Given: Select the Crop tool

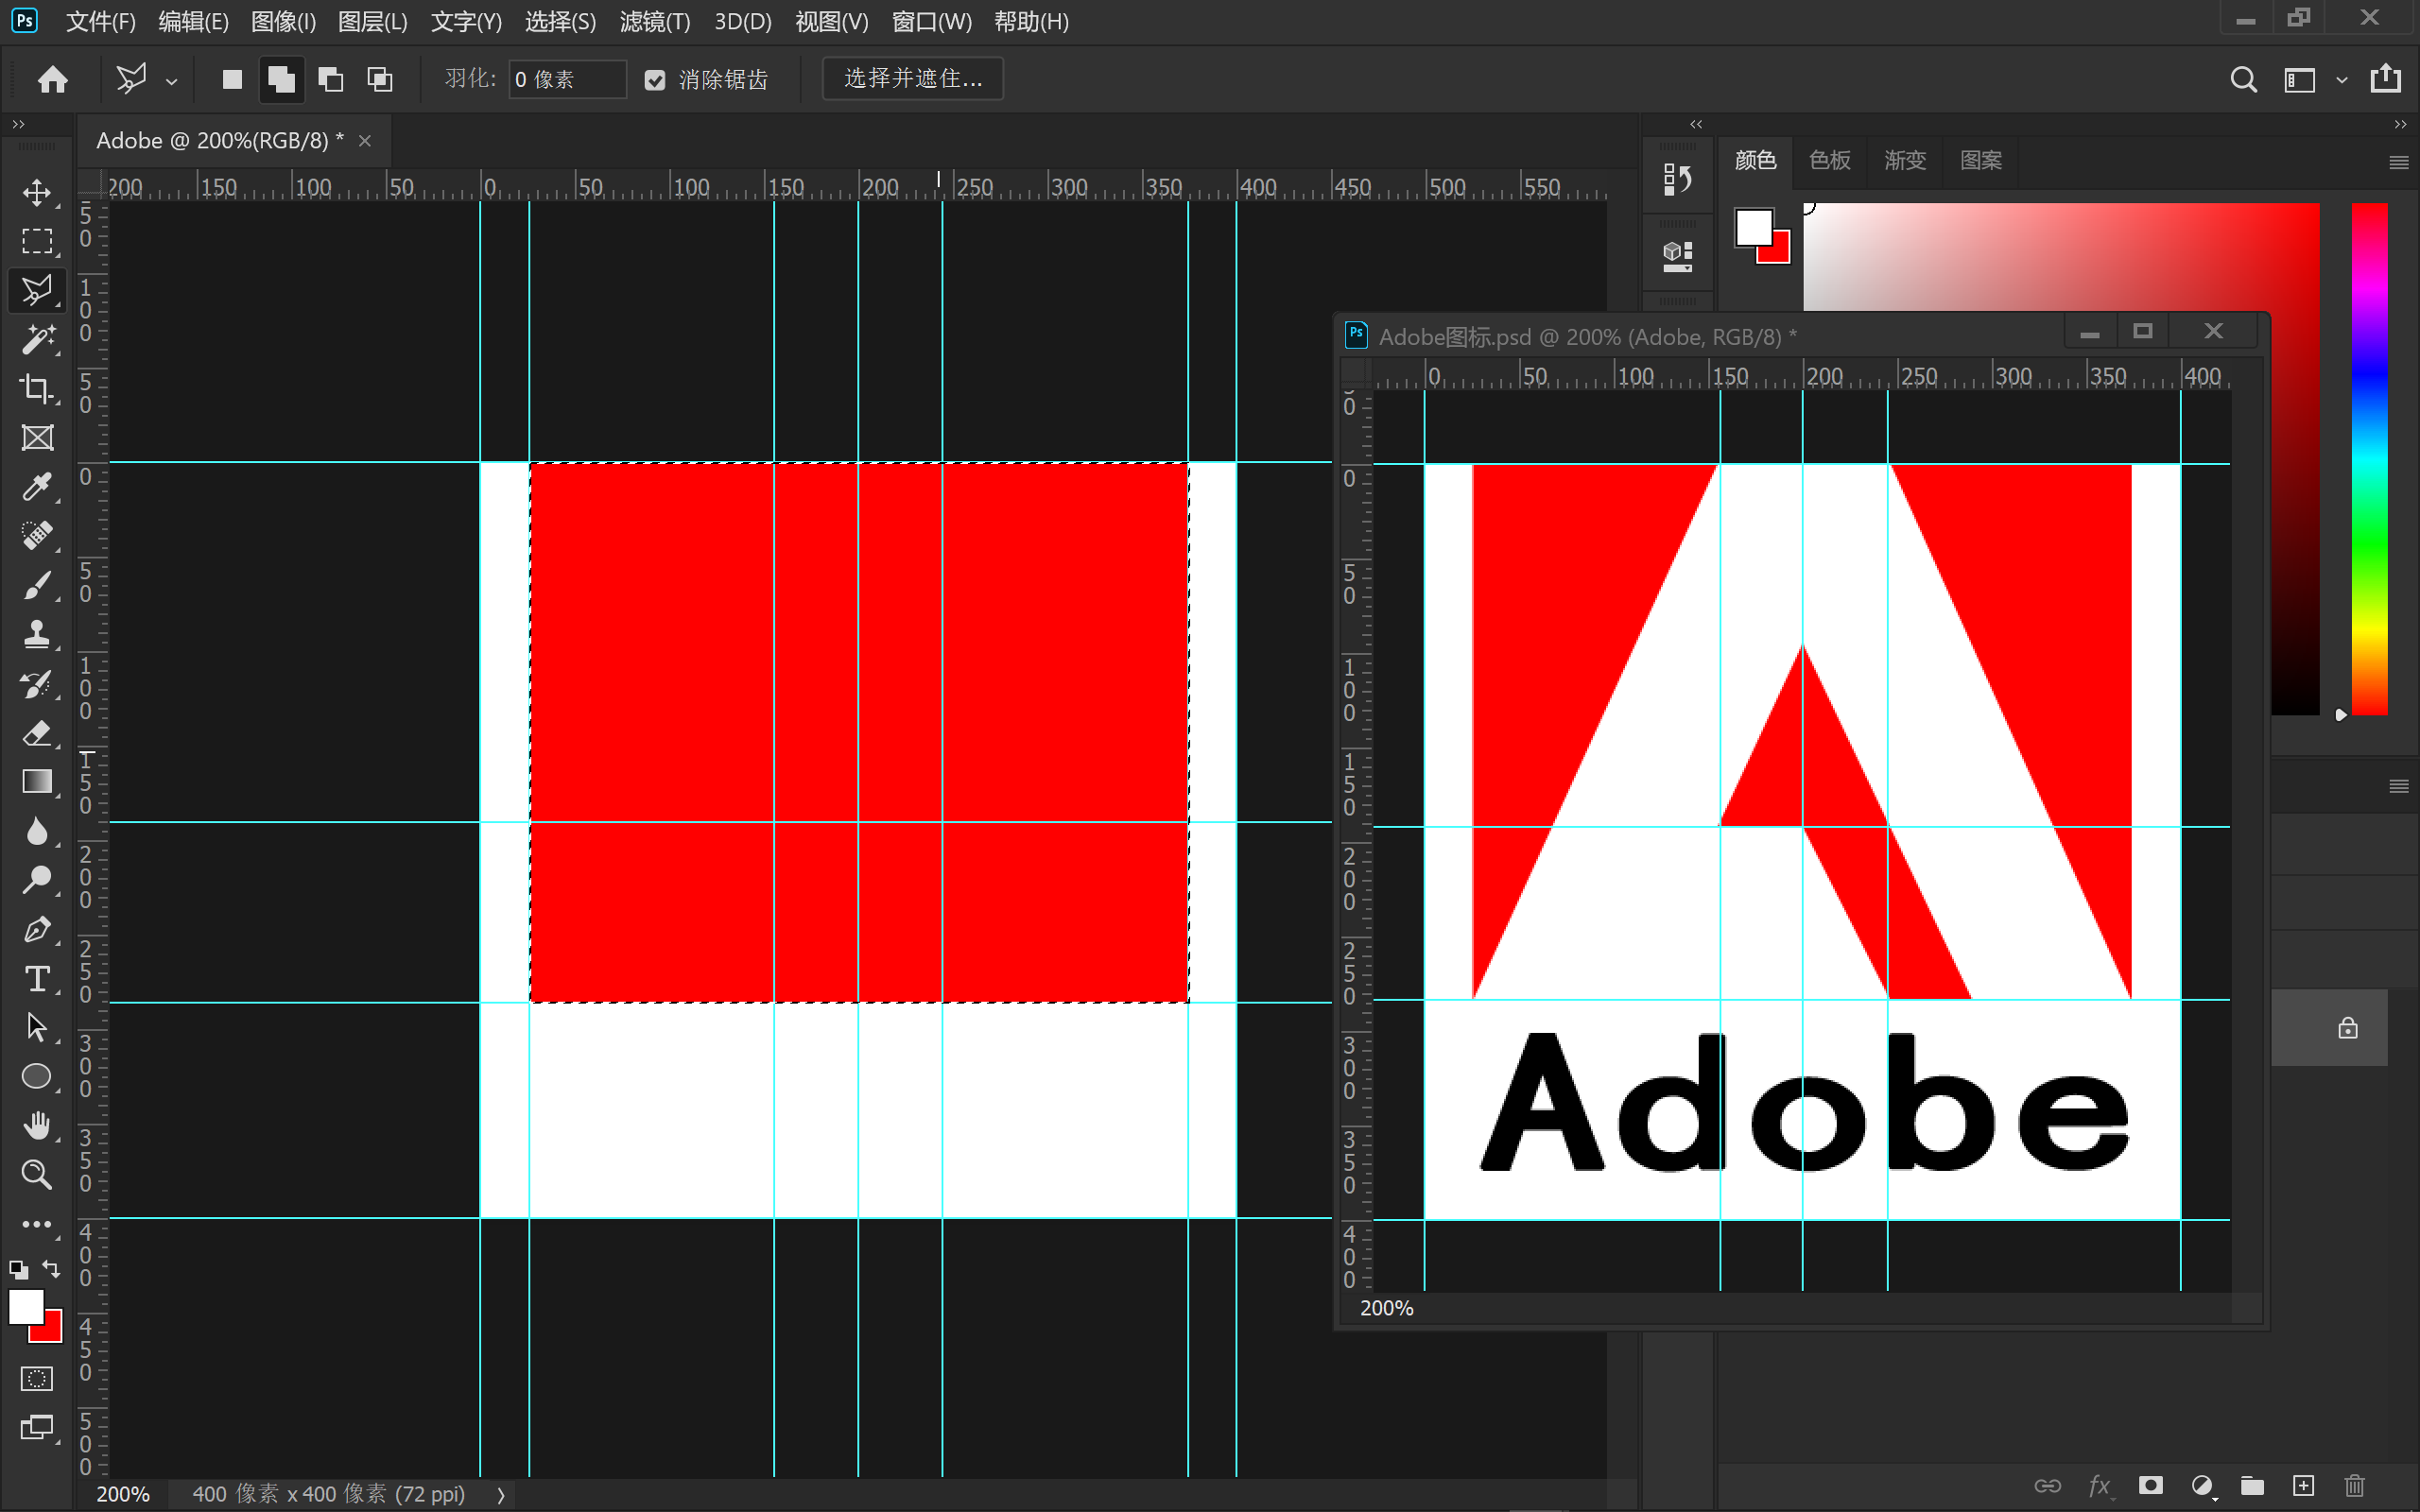Looking at the screenshot, I should tap(37, 388).
